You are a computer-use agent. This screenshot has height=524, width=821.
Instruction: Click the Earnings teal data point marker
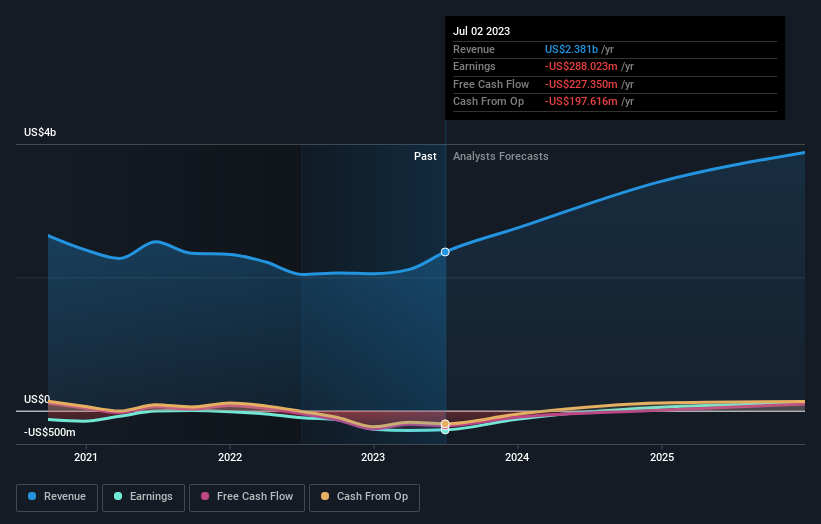click(x=445, y=430)
